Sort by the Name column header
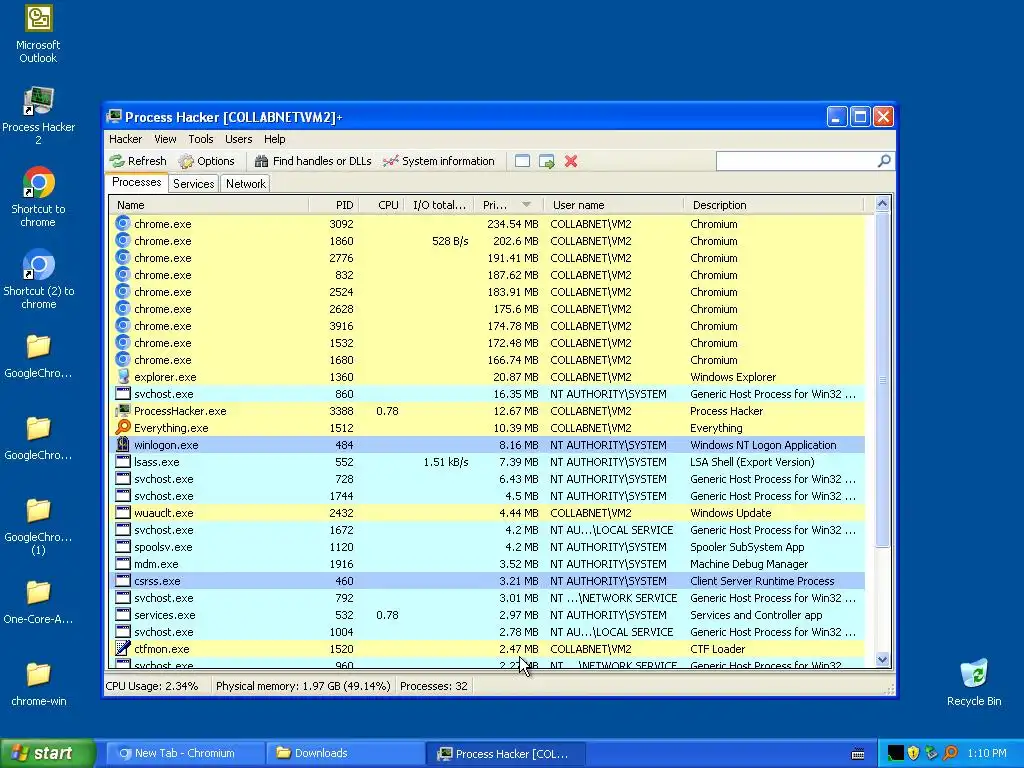The width and height of the screenshot is (1024, 768). 209,205
